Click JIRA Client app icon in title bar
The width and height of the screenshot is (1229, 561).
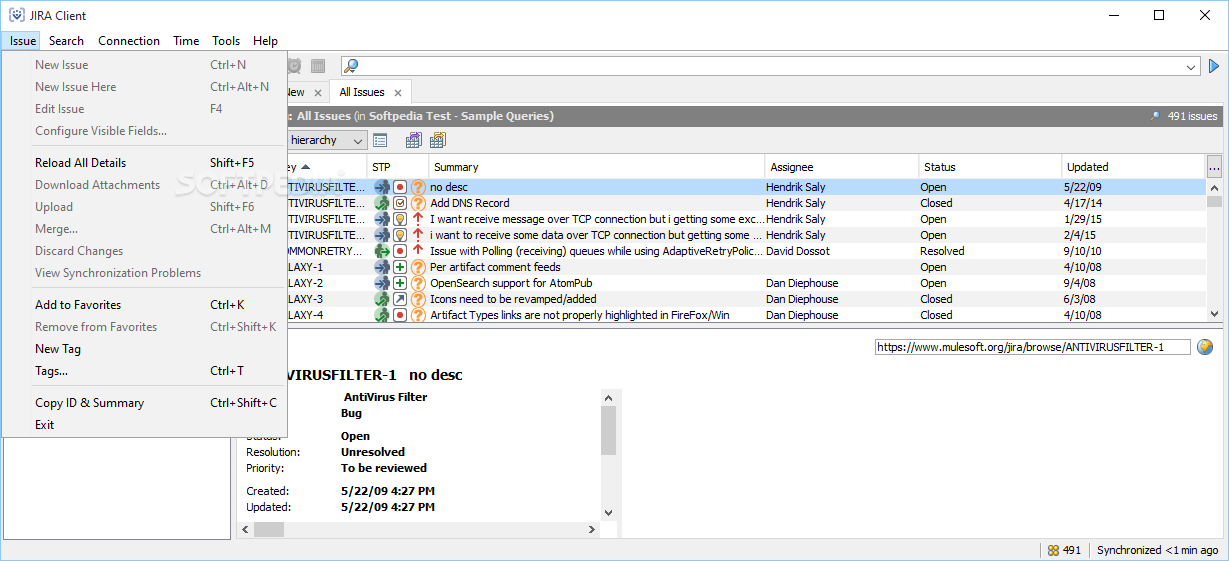[17, 15]
